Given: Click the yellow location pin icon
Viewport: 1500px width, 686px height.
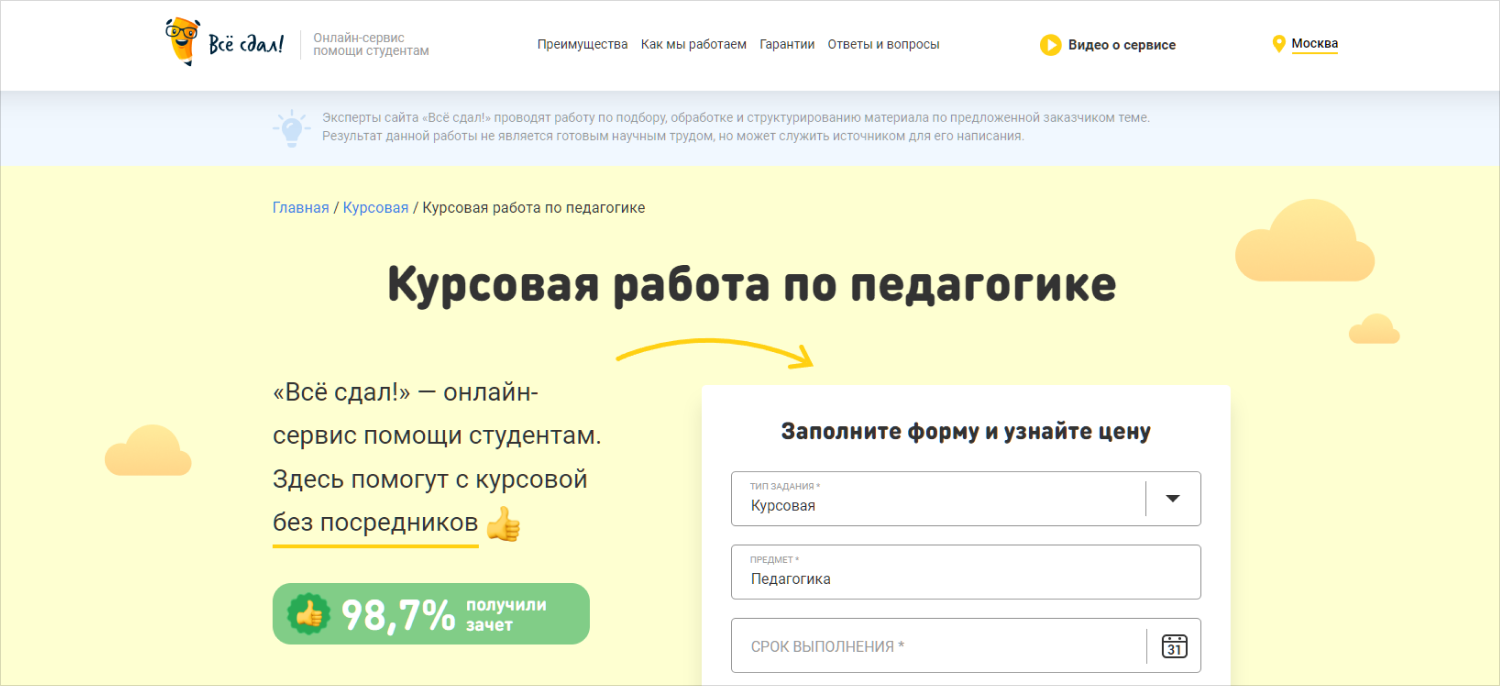Looking at the screenshot, I should tap(1278, 44).
